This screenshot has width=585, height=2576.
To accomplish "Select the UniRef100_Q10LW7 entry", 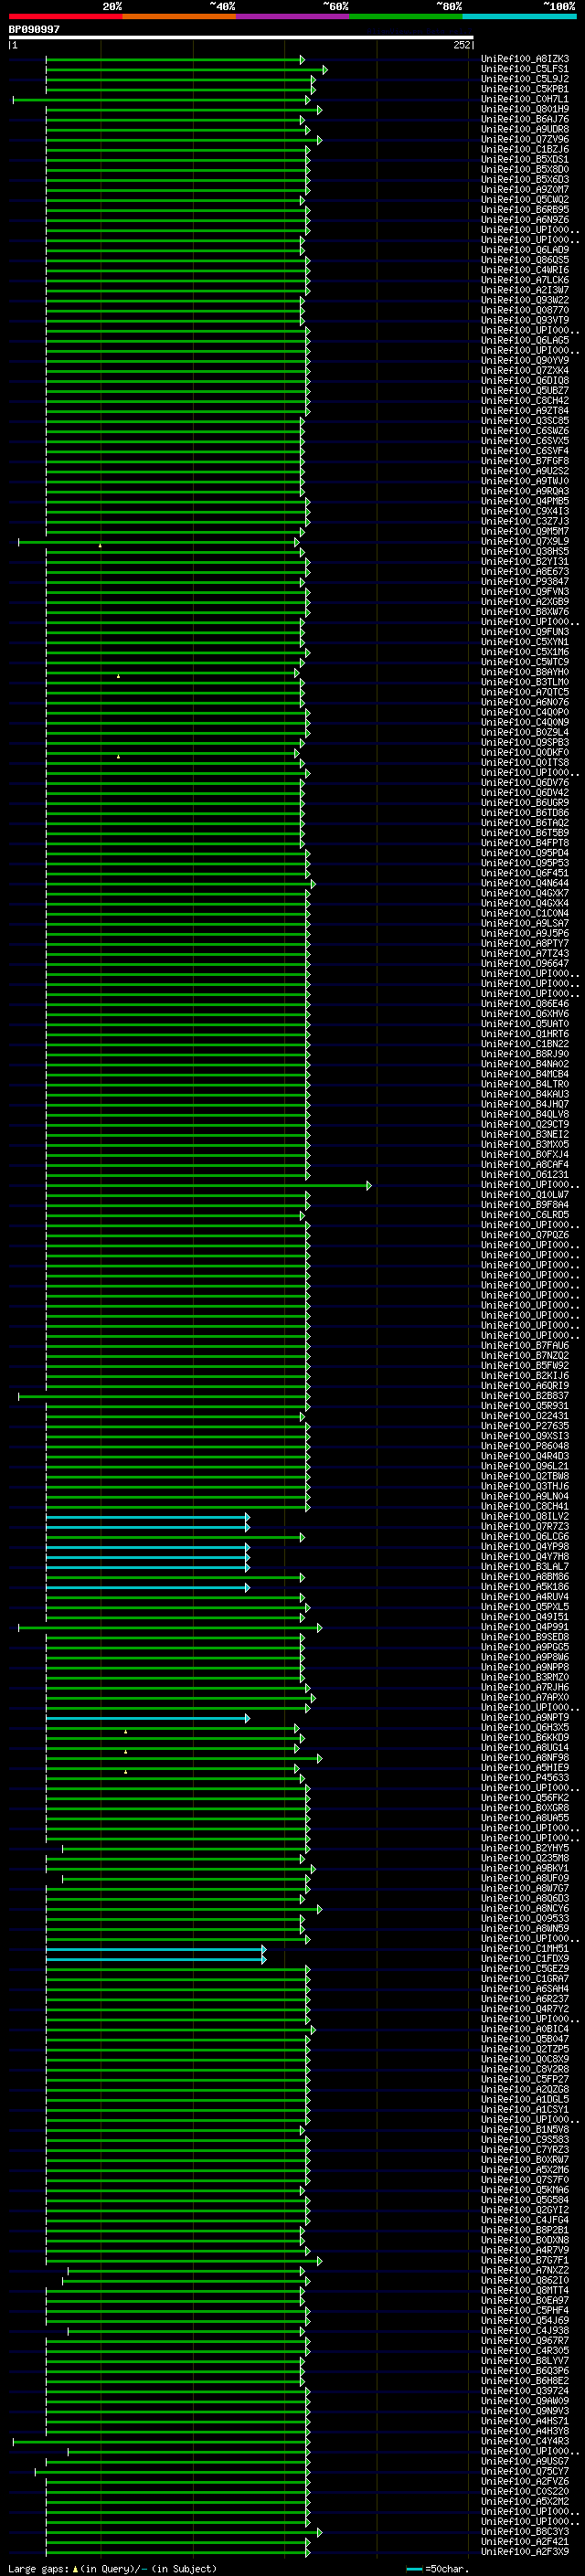I will 525,1194.
